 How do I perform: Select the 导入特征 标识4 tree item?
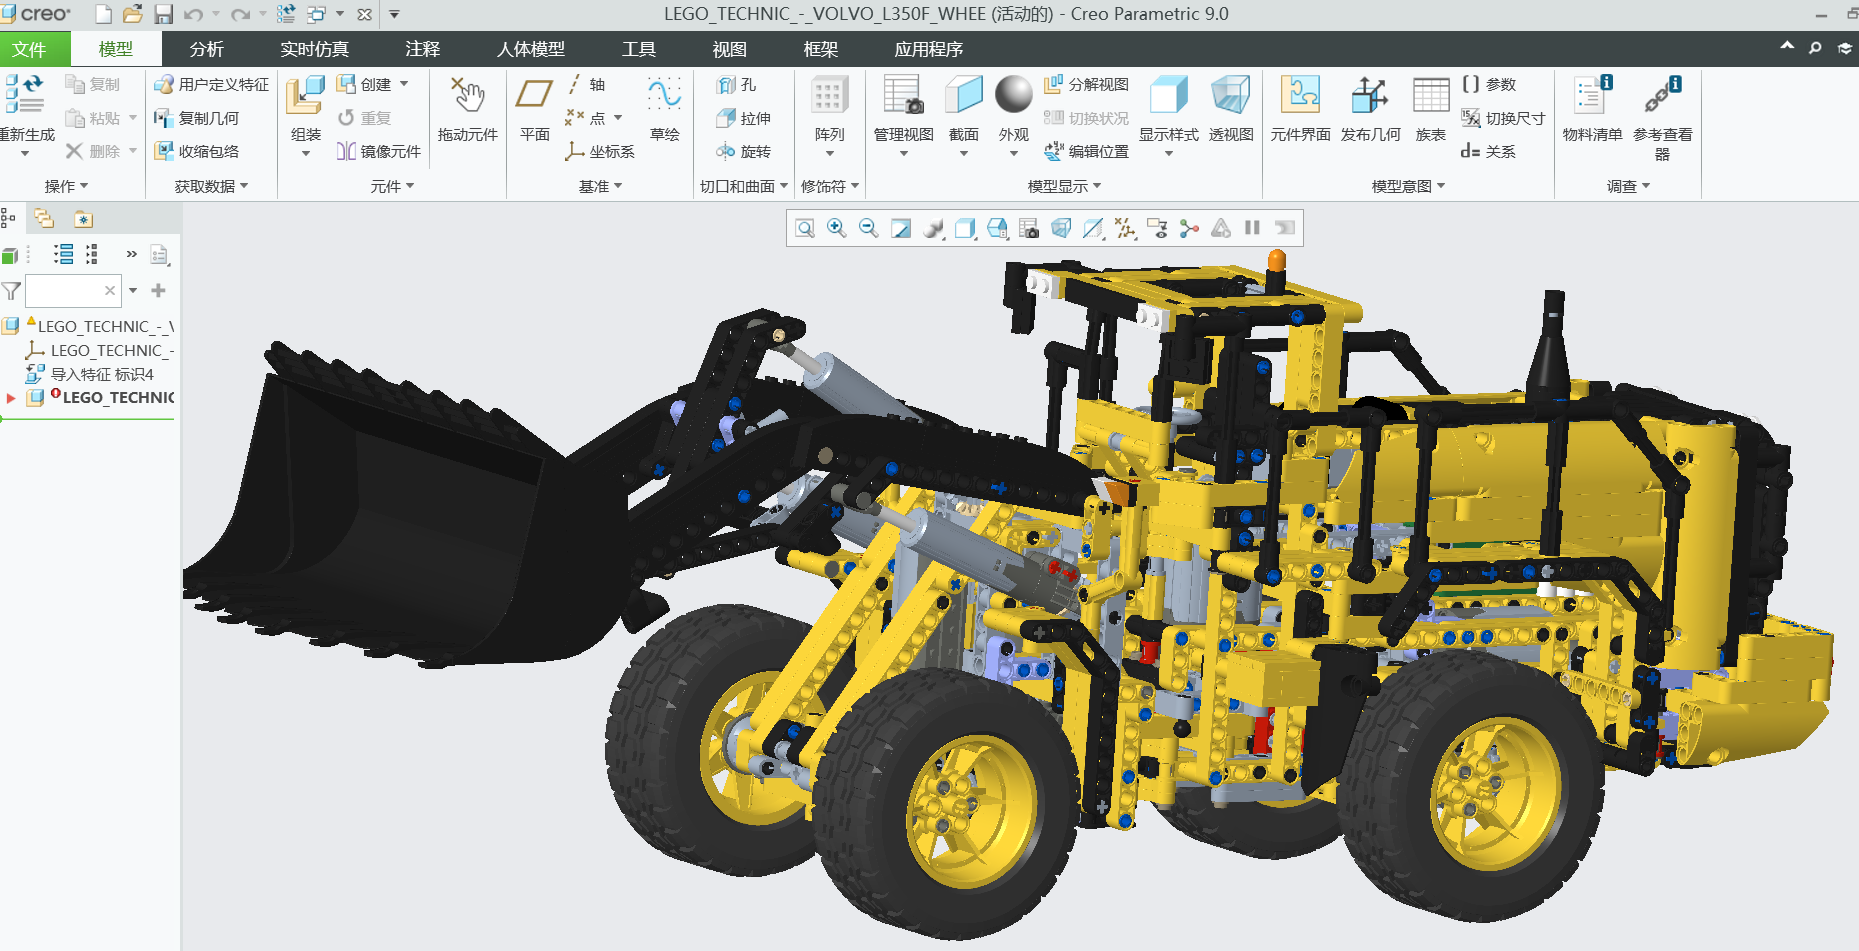(x=90, y=374)
